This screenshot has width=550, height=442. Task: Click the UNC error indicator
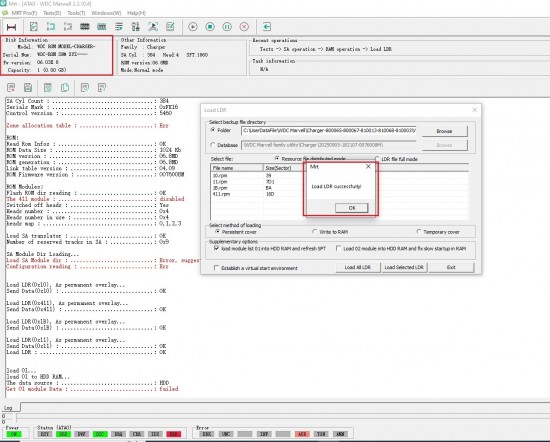[x=226, y=434]
